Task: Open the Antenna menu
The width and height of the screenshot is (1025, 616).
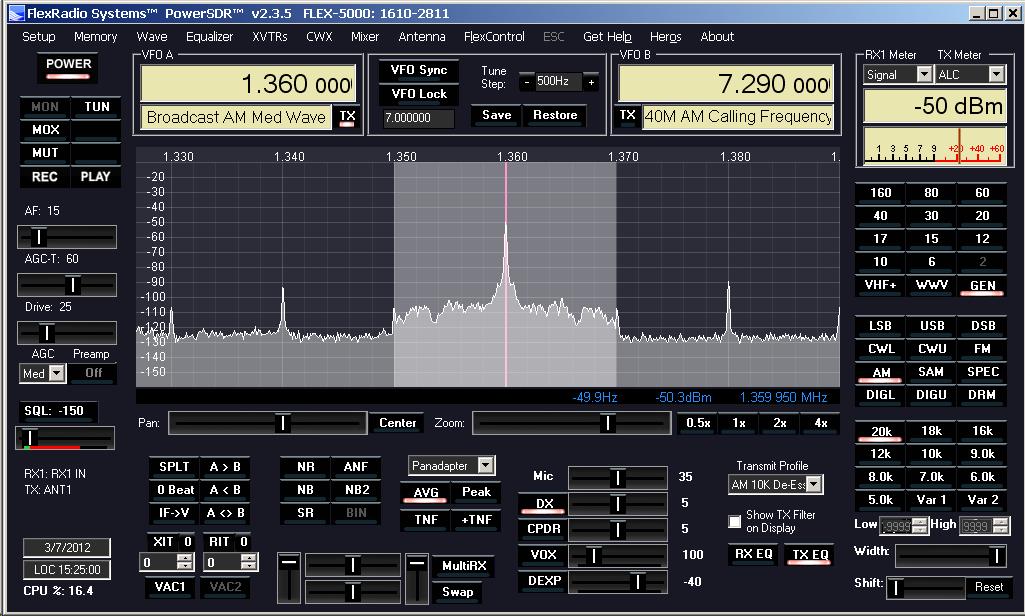Action: point(421,37)
